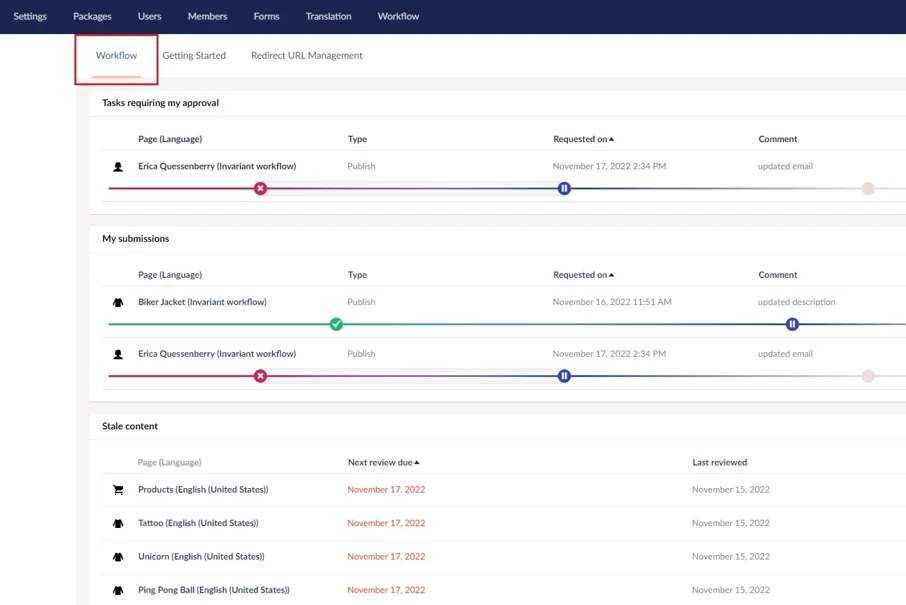Click pending pause marker on Biker Jacket workflow

click(x=792, y=324)
